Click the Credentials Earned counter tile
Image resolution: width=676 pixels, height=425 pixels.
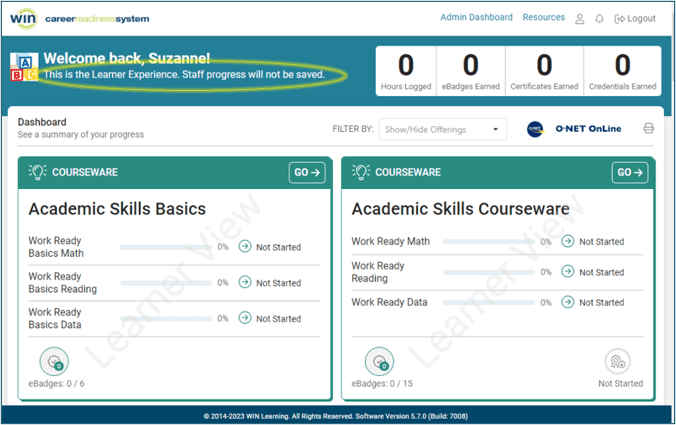pyautogui.click(x=622, y=71)
